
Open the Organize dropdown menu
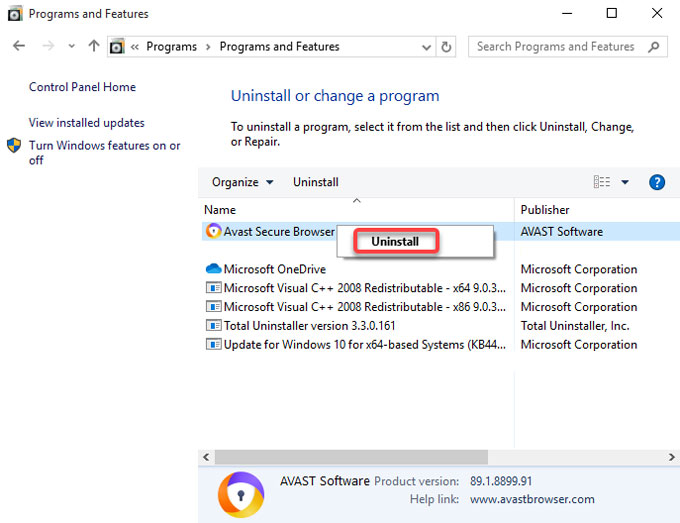(x=242, y=182)
